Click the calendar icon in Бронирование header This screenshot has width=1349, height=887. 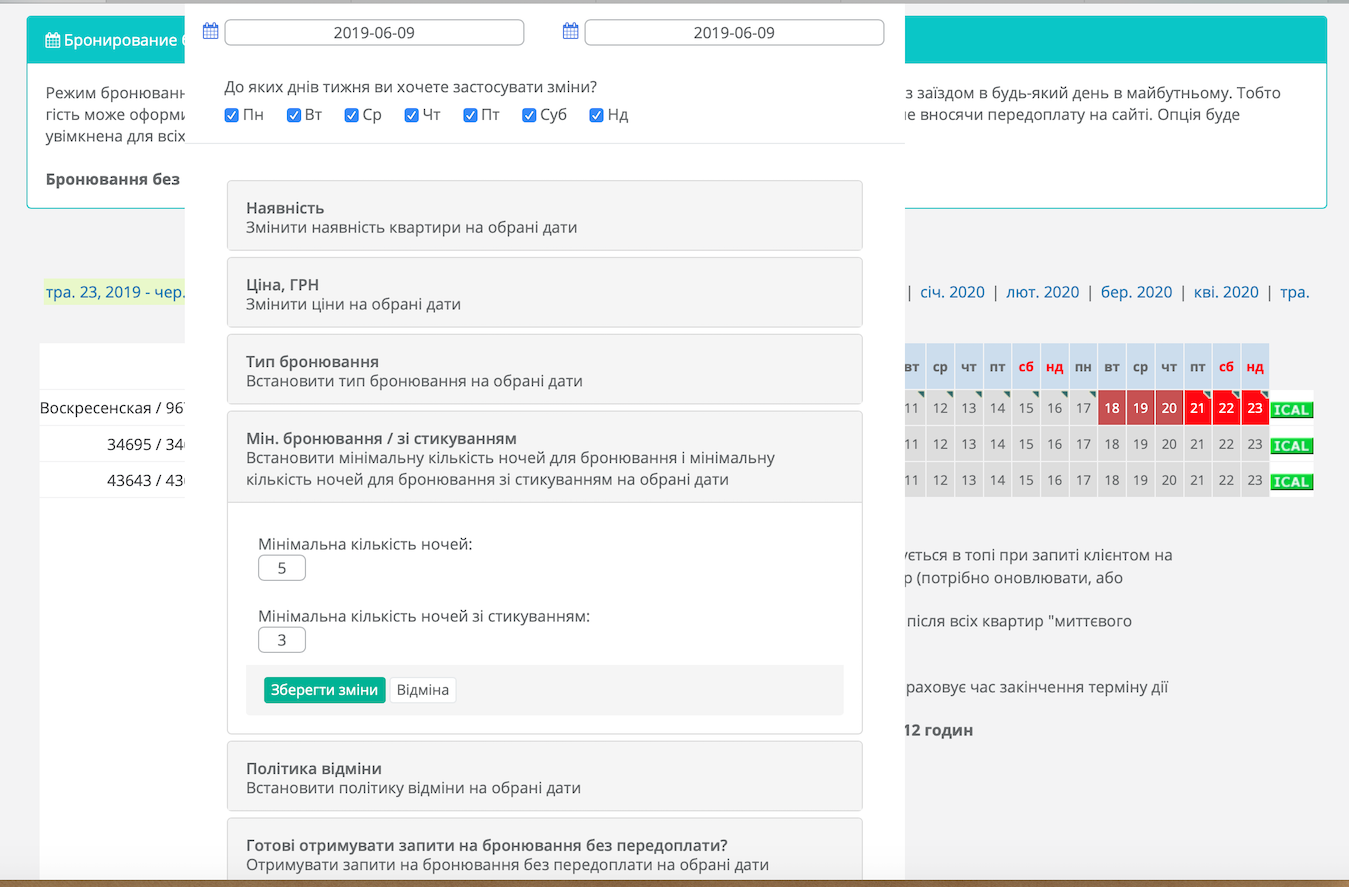pos(53,41)
